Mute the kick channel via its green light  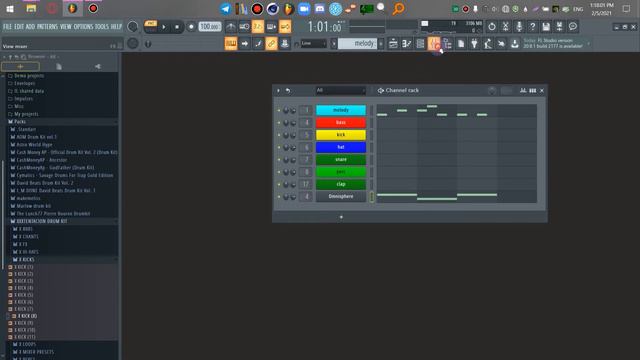click(279, 135)
